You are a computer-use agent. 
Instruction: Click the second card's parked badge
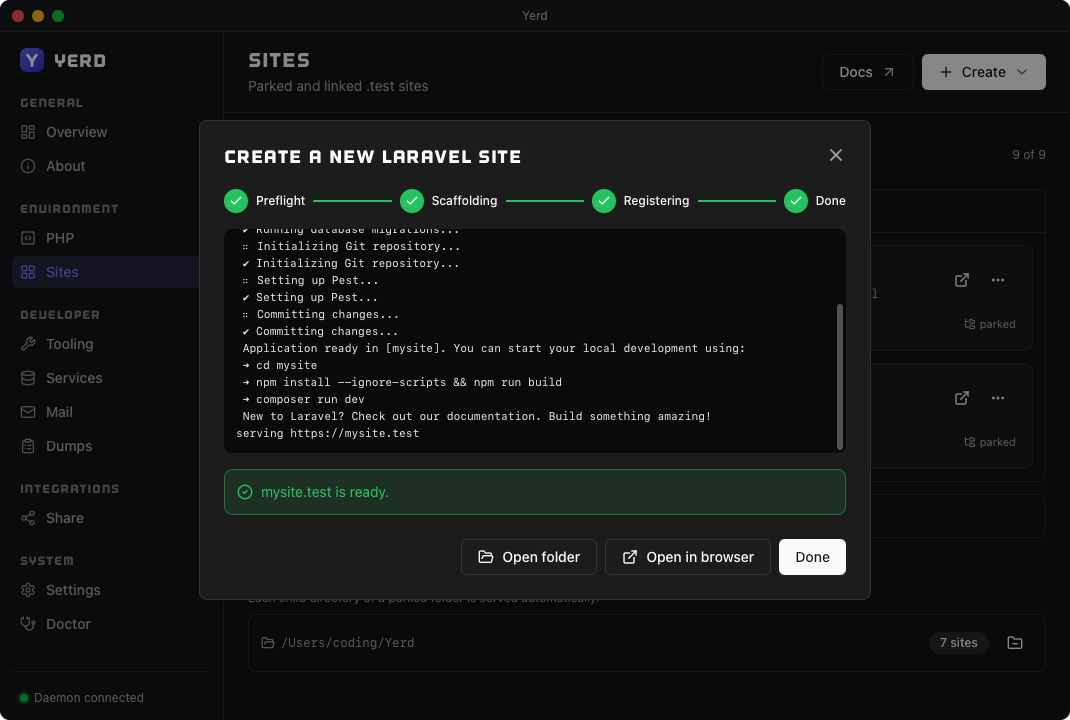[x=990, y=442]
